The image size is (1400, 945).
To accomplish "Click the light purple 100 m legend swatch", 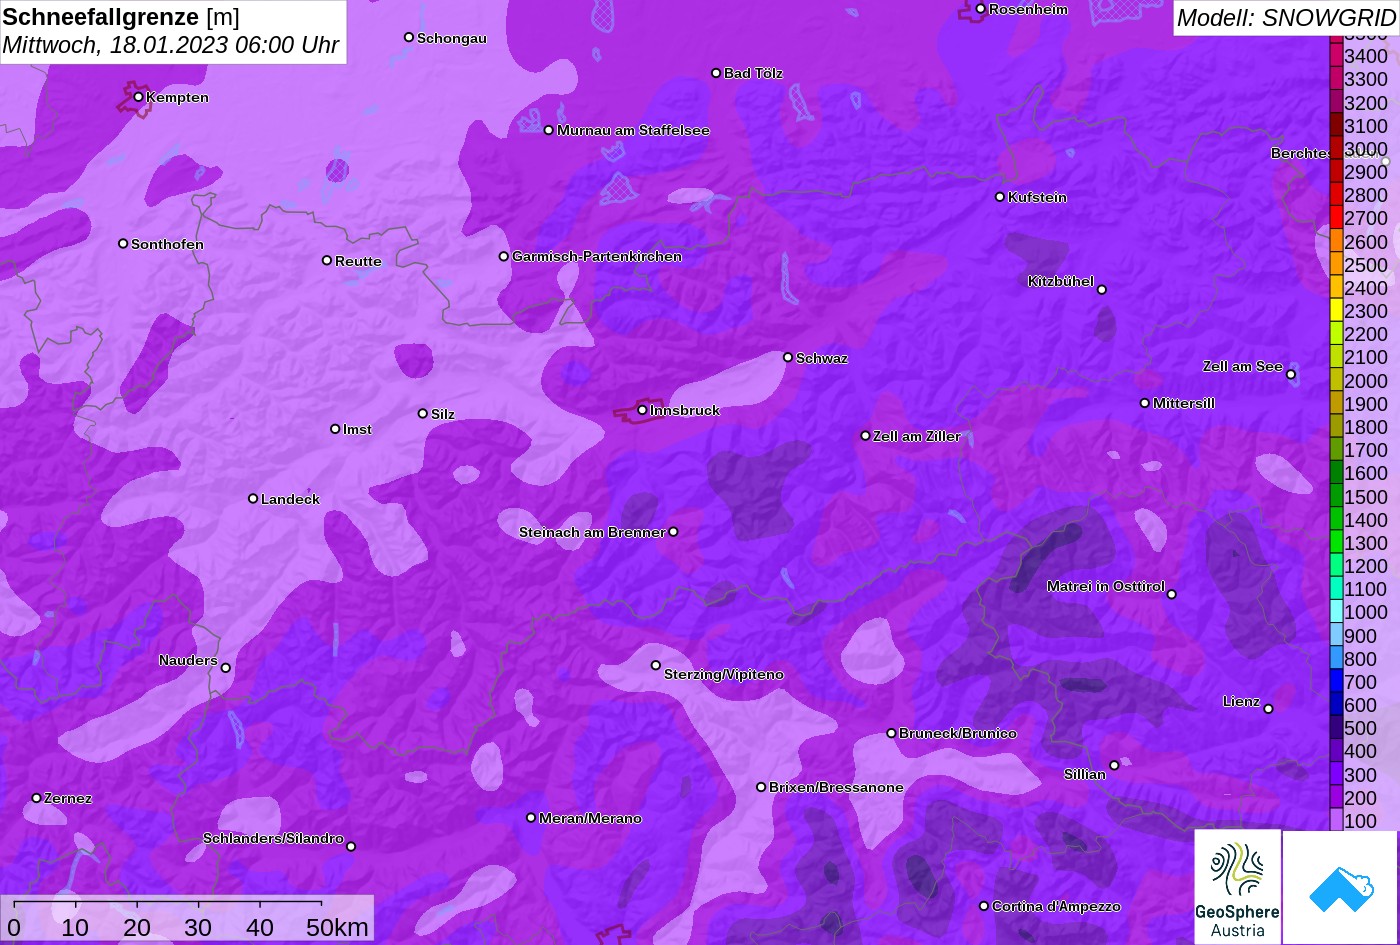I will [1336, 821].
